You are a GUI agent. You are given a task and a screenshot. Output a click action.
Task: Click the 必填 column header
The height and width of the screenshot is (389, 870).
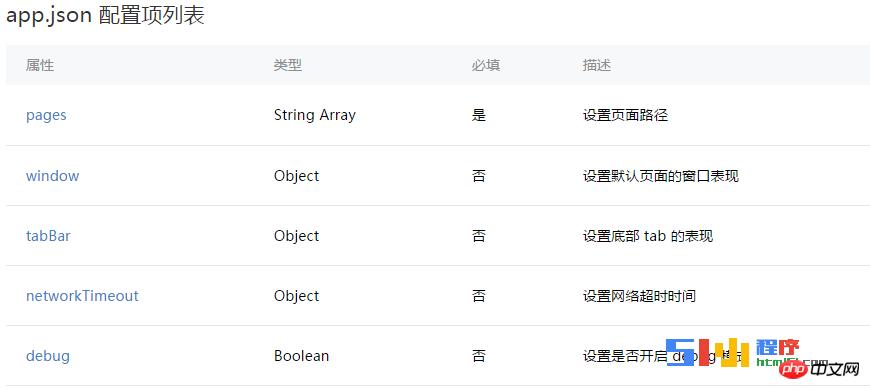pyautogui.click(x=485, y=65)
